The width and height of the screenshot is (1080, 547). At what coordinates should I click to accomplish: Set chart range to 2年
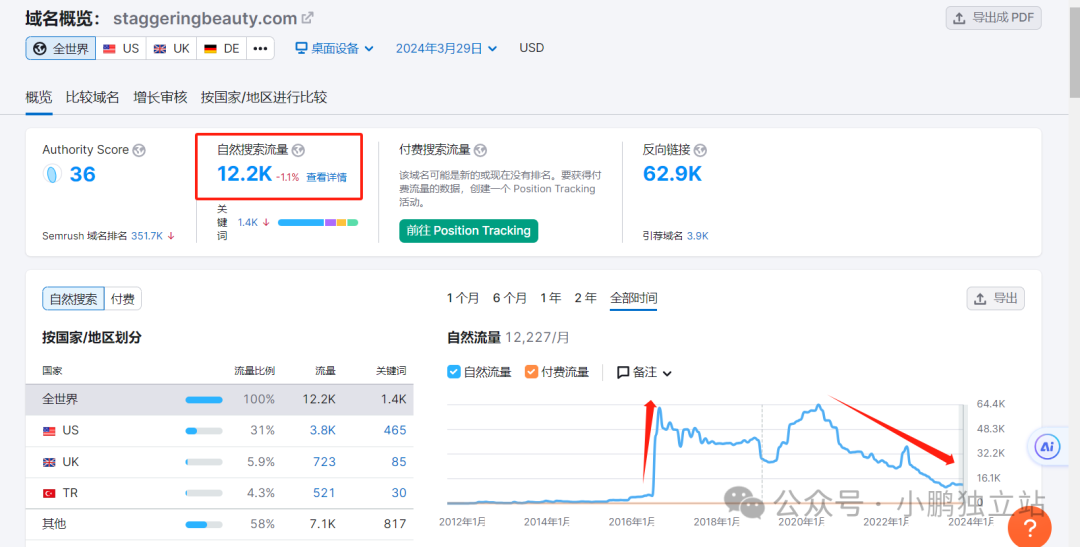(585, 298)
